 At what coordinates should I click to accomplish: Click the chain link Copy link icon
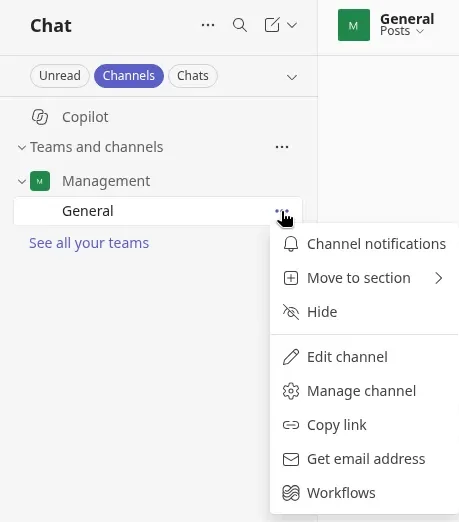pos(291,425)
